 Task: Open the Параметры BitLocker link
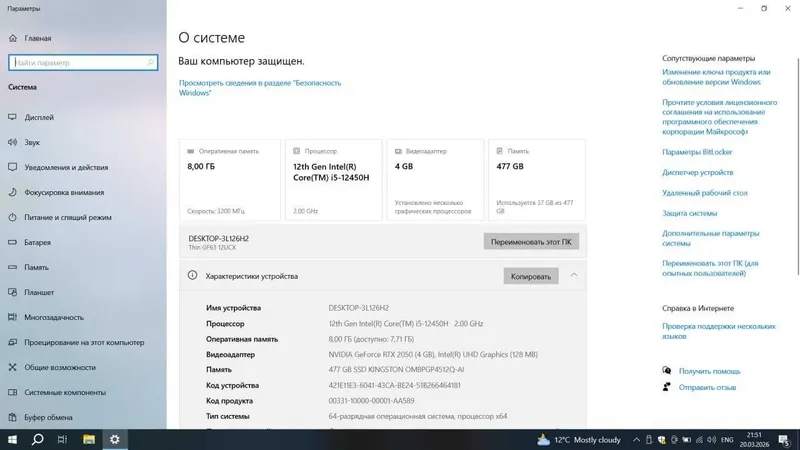tap(697, 152)
